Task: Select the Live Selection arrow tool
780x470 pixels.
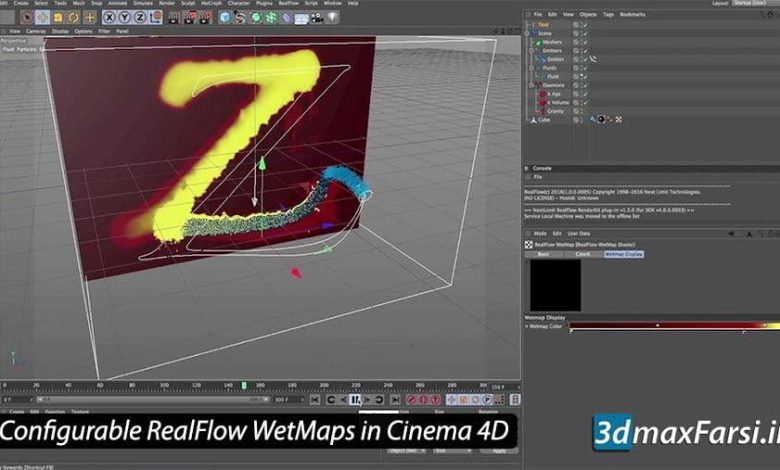Action: point(26,18)
